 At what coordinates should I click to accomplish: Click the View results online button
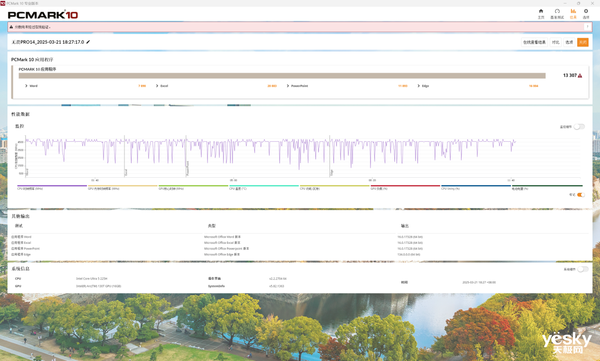(x=534, y=42)
